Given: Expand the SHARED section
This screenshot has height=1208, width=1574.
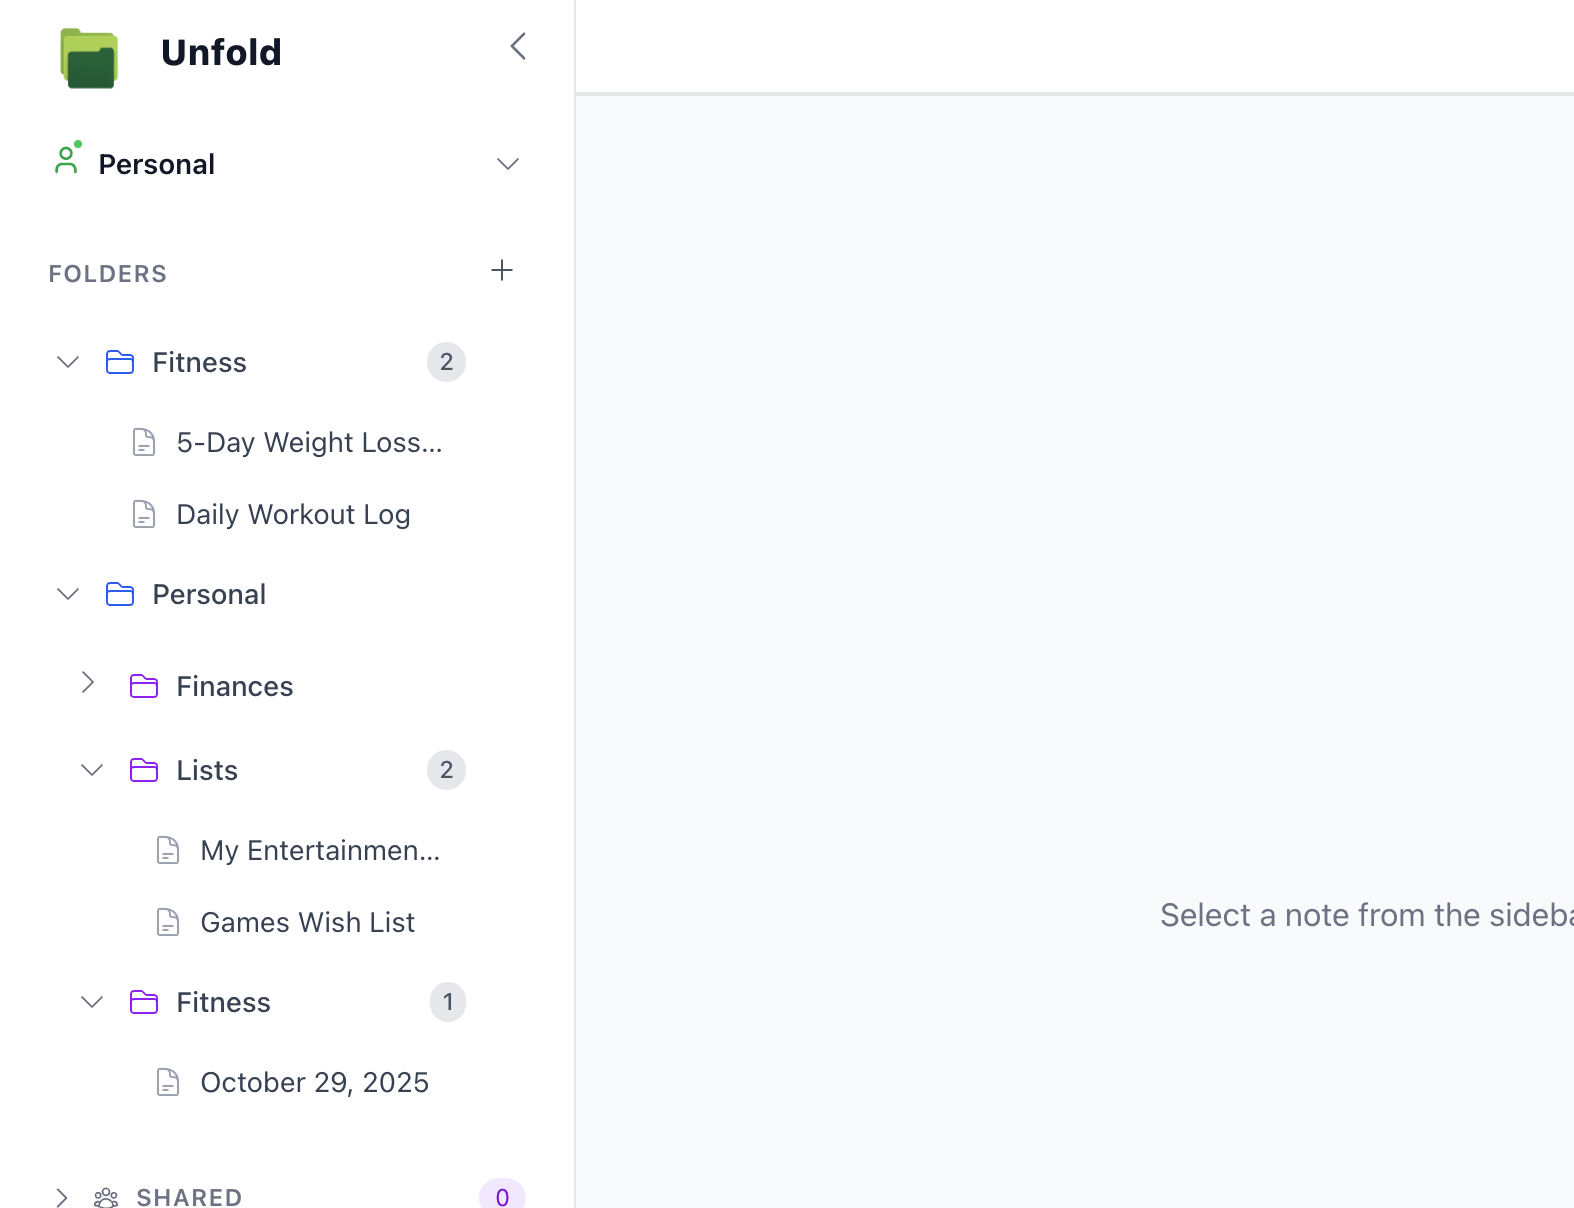Looking at the screenshot, I should [x=62, y=1196].
